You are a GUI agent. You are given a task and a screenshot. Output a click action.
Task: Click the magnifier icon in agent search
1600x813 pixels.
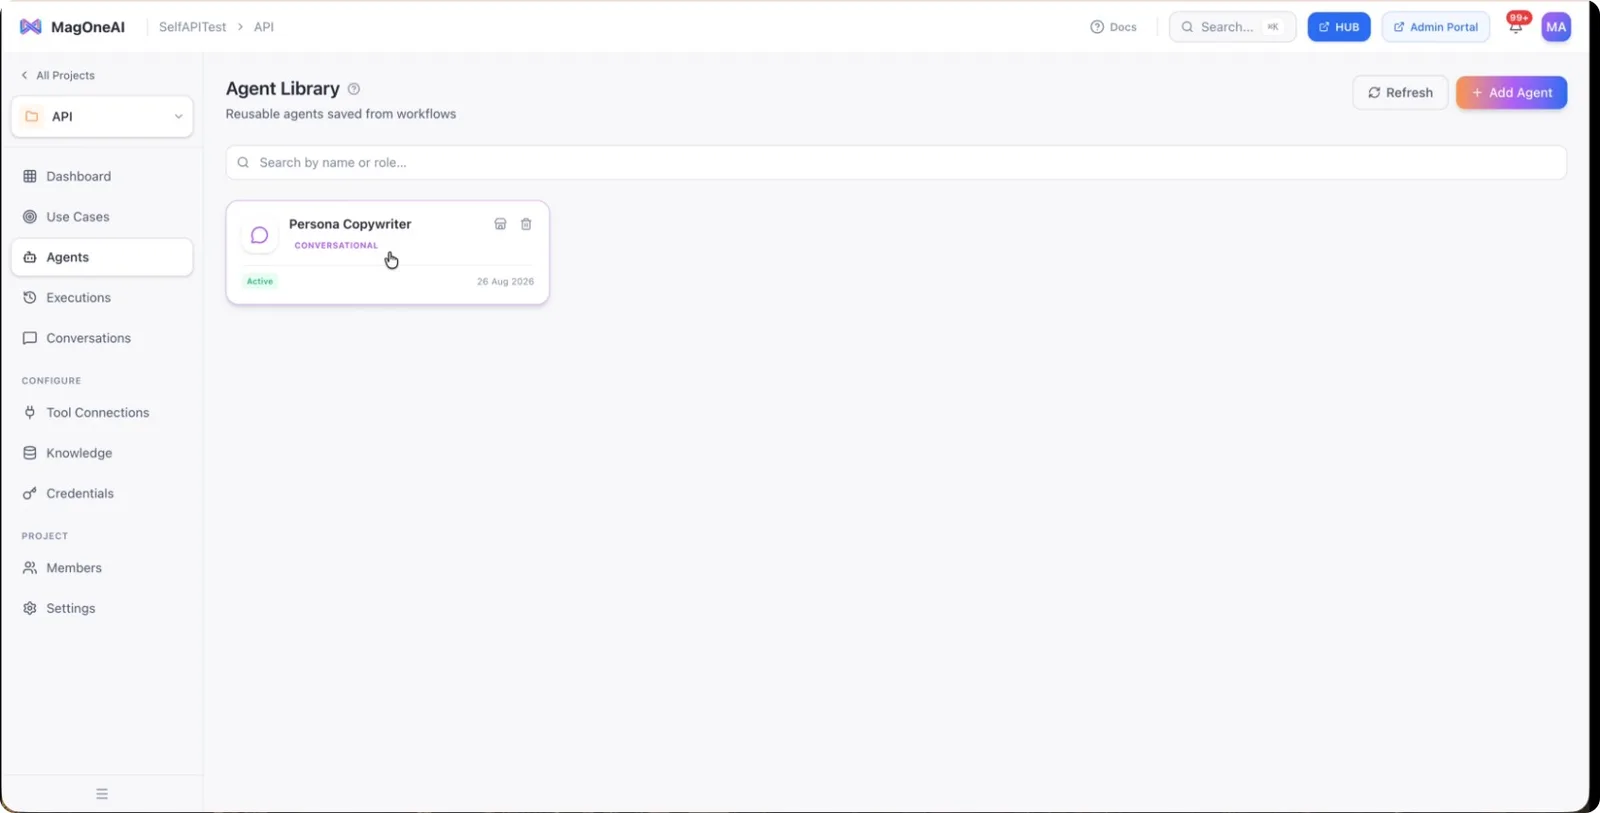tap(243, 163)
